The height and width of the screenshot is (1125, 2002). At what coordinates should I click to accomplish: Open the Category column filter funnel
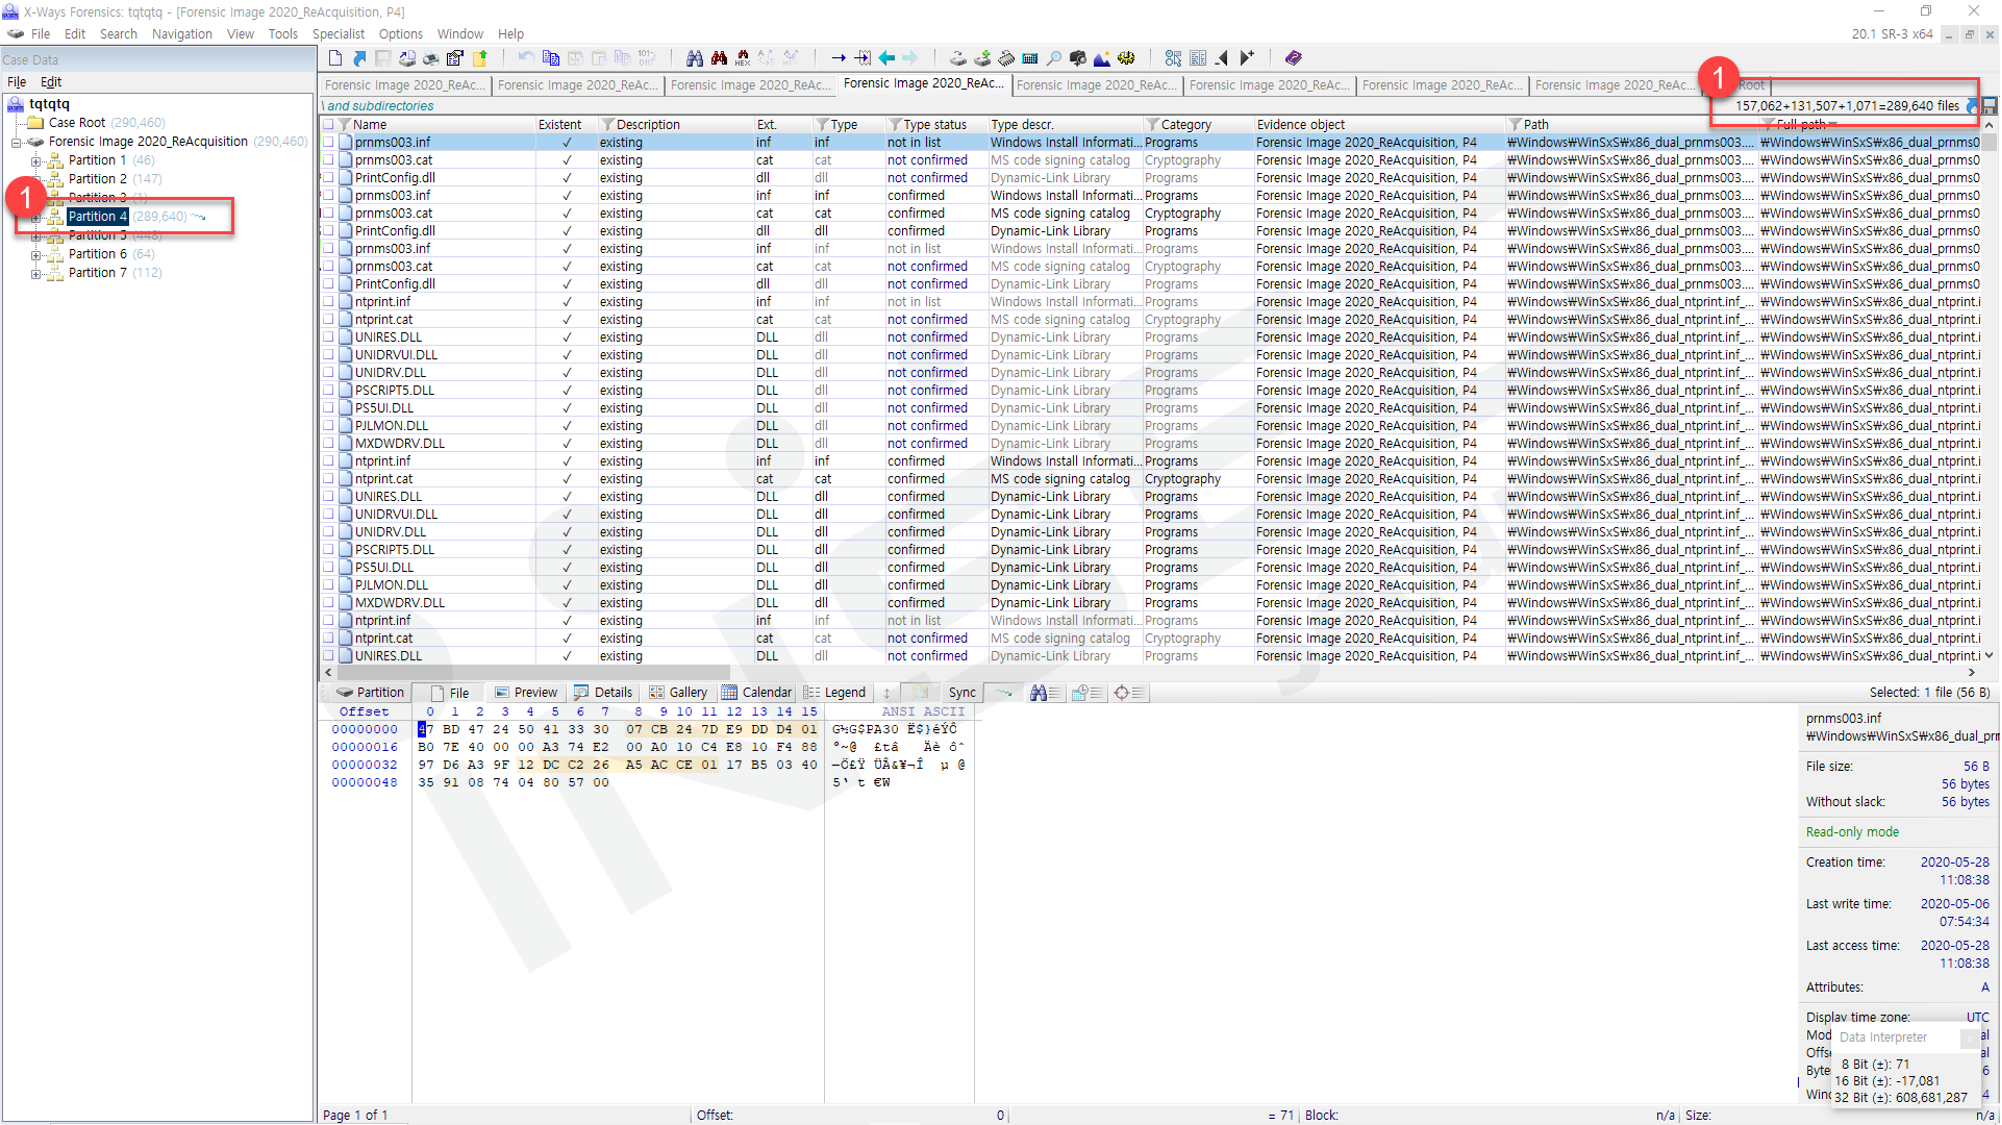click(1153, 125)
